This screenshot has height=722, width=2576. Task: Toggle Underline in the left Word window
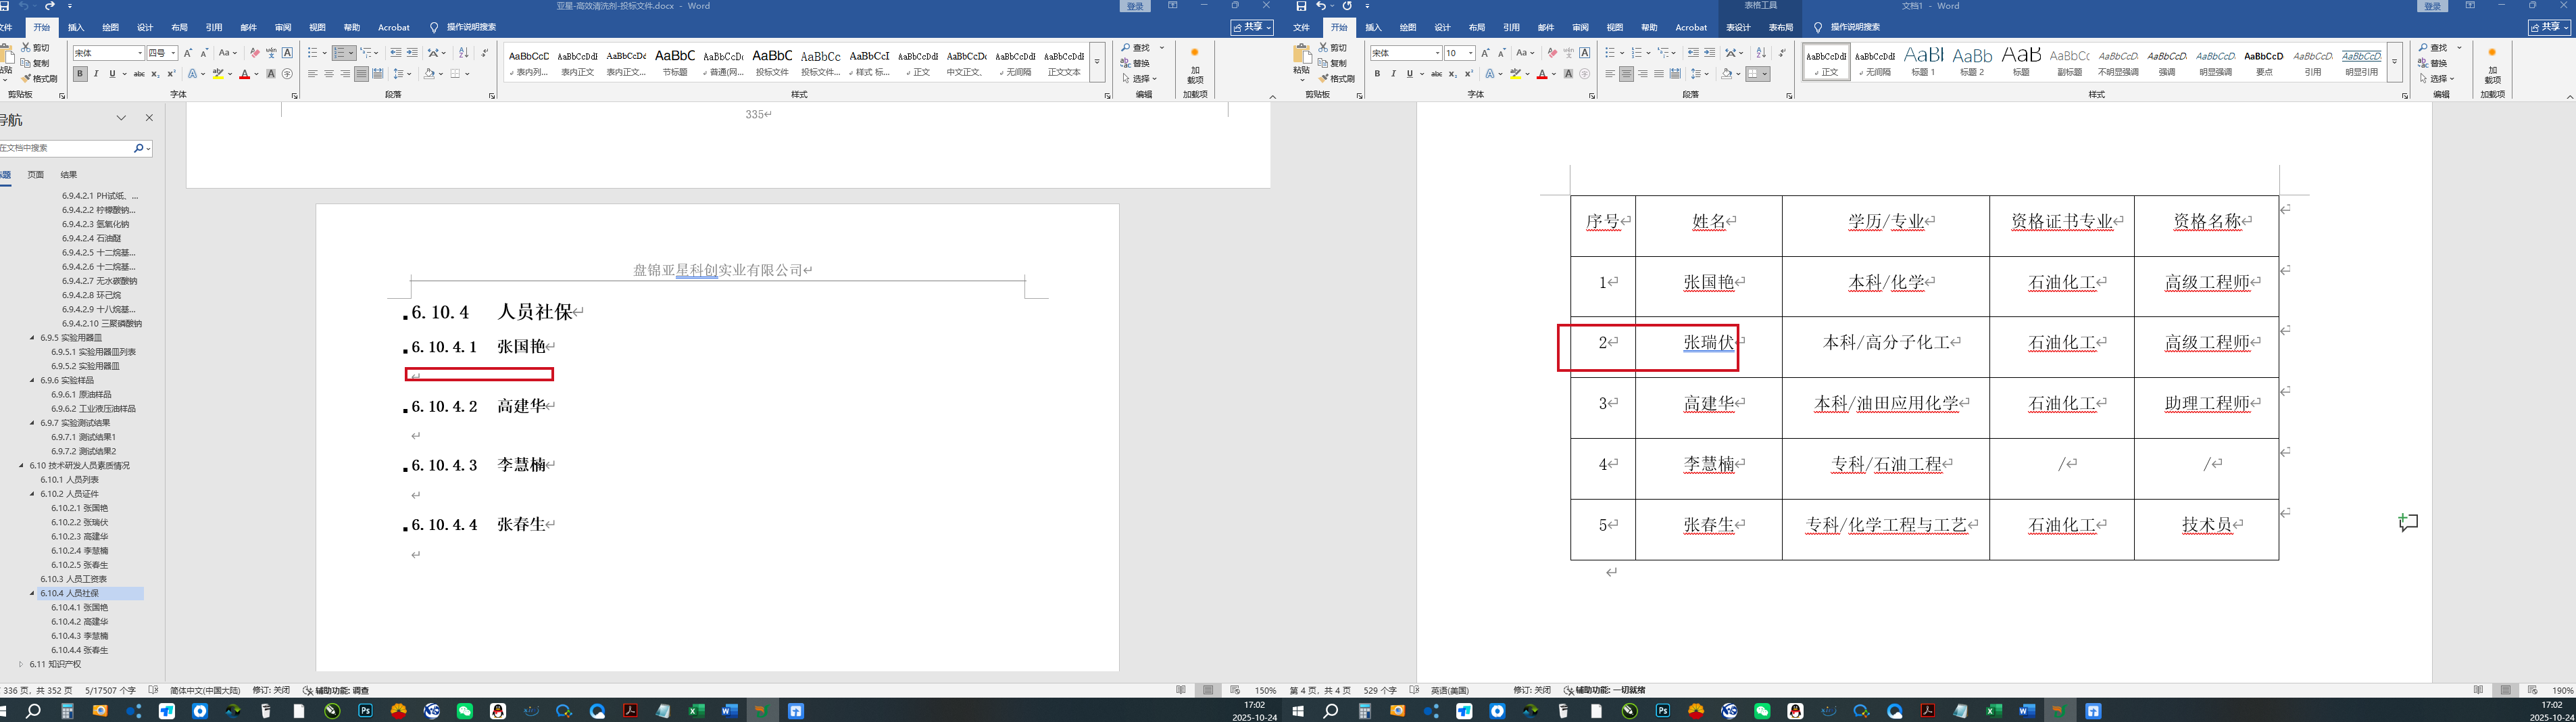[x=112, y=74]
